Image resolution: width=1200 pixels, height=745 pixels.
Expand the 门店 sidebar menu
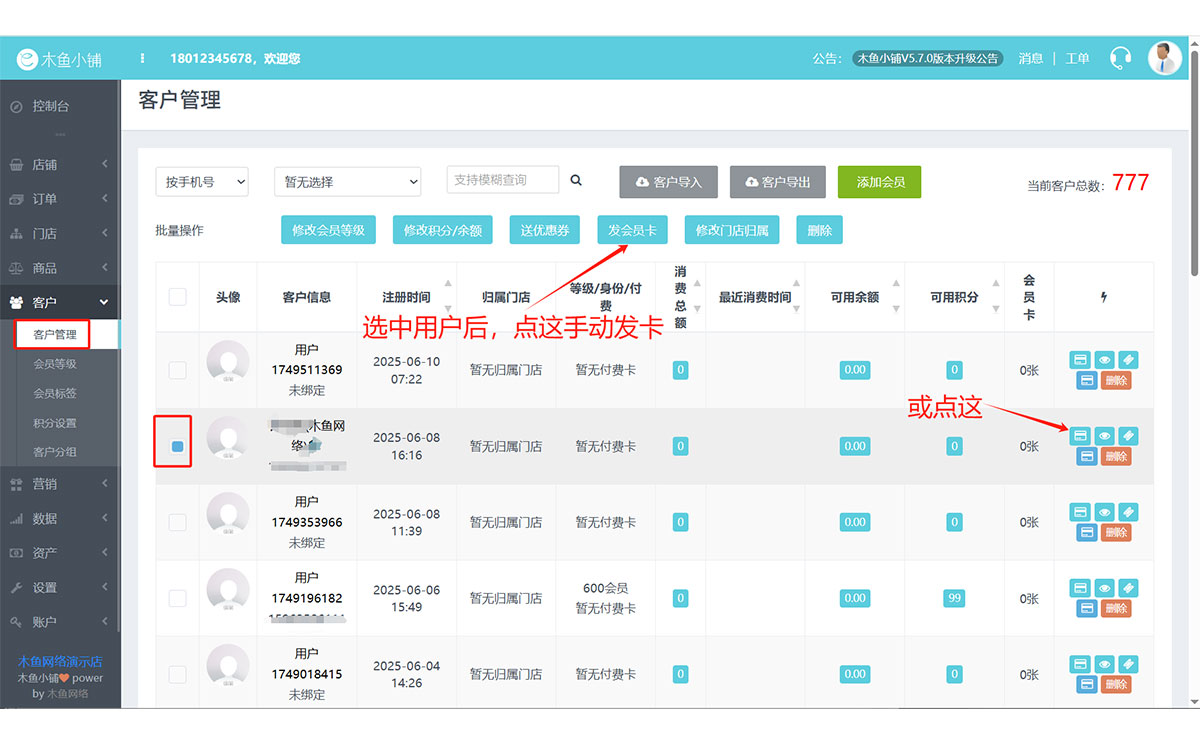(60, 233)
